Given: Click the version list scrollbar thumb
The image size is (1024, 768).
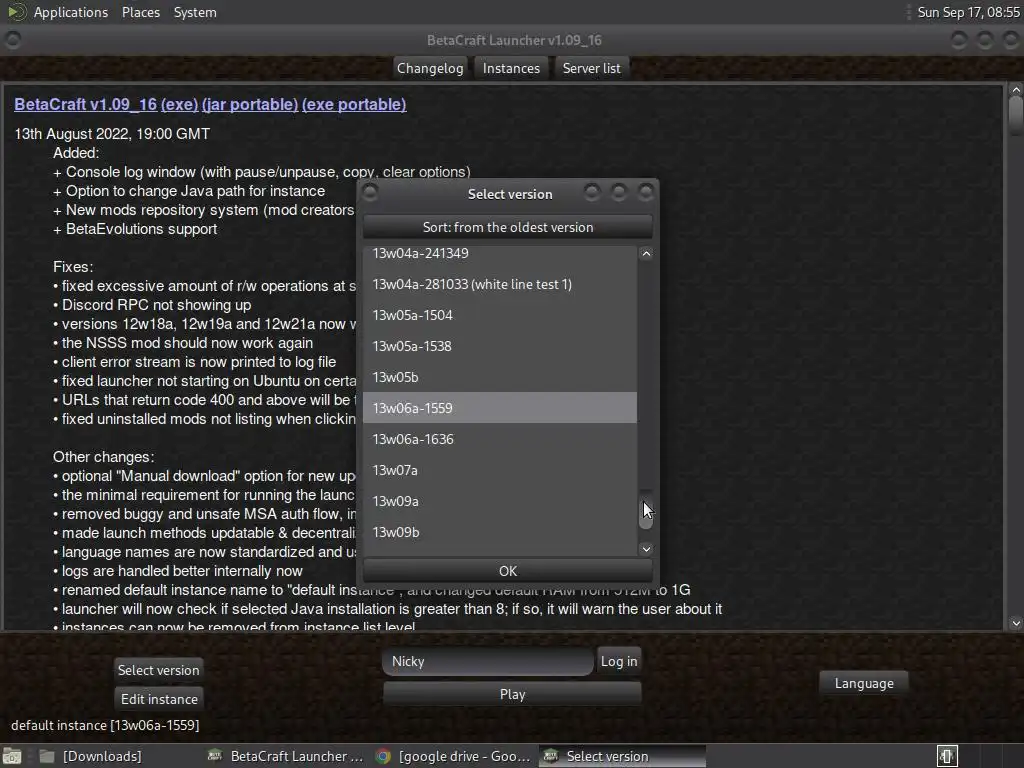Looking at the screenshot, I should coord(646,509).
